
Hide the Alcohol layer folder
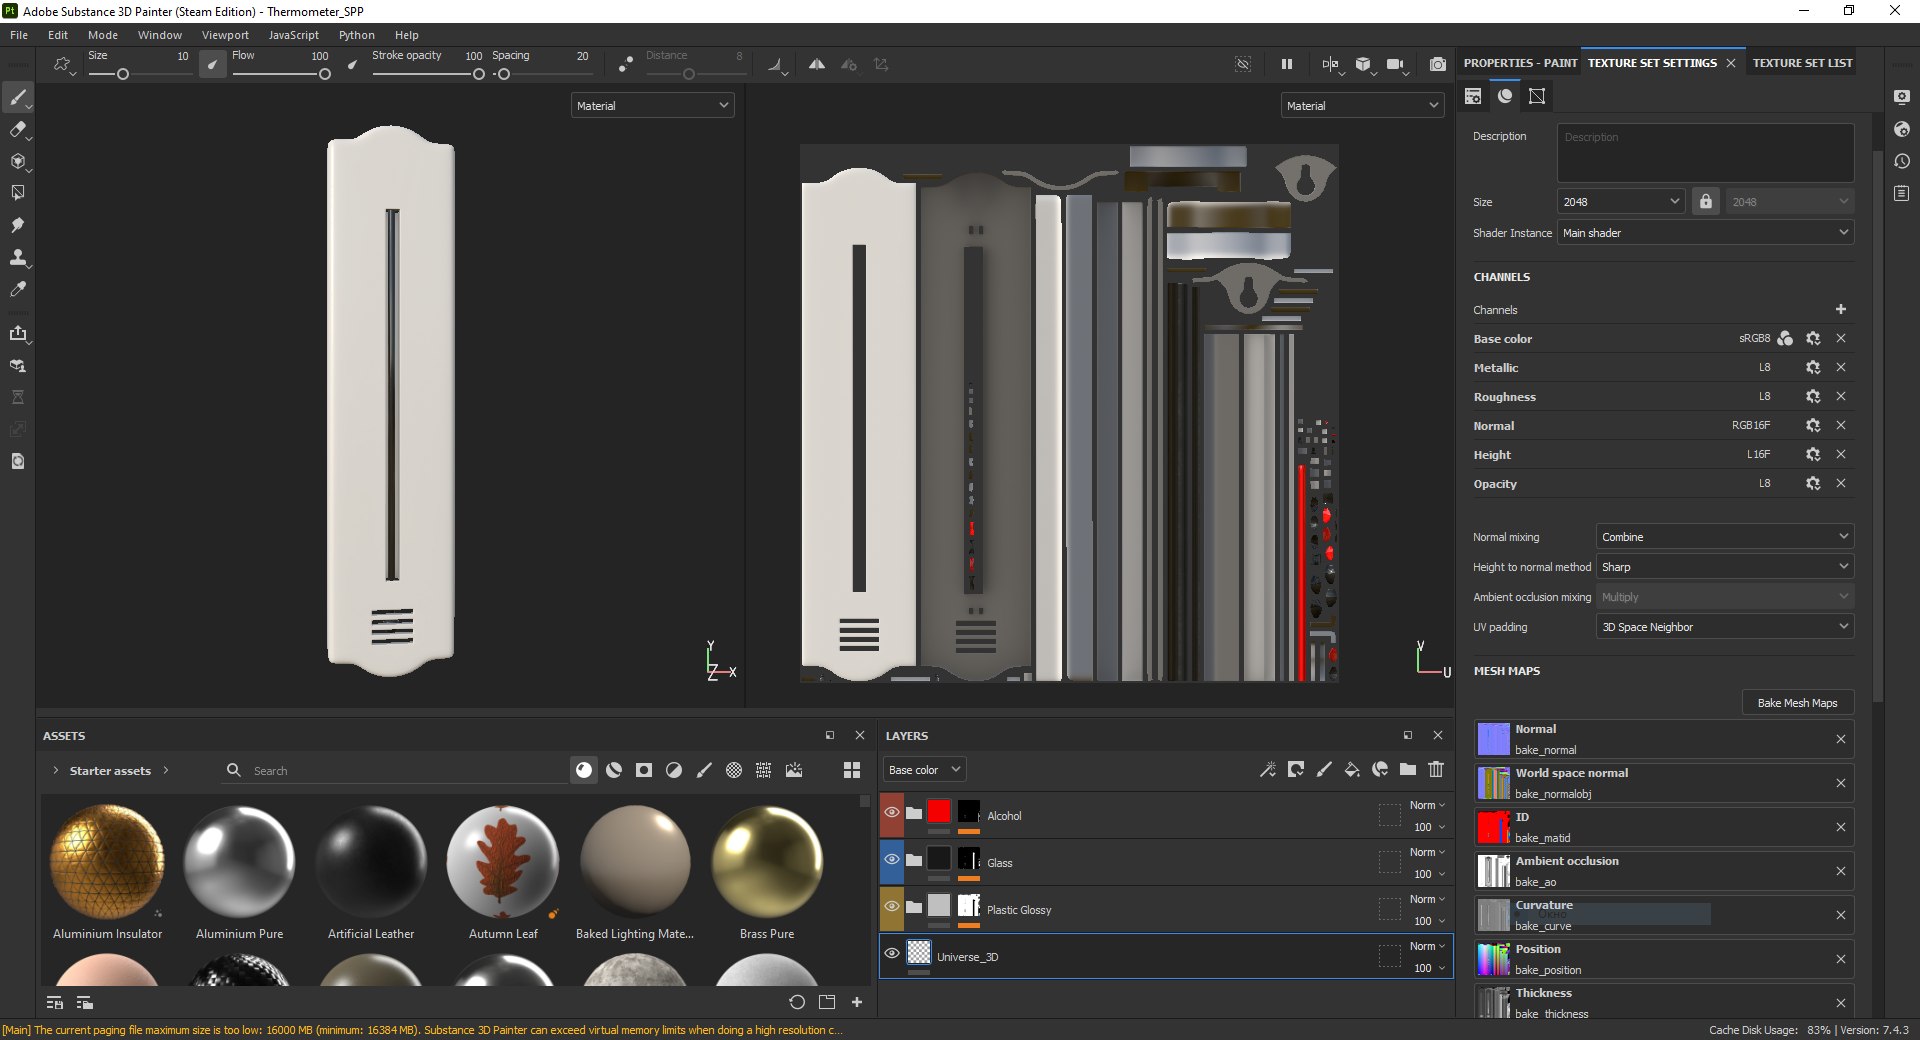892,813
